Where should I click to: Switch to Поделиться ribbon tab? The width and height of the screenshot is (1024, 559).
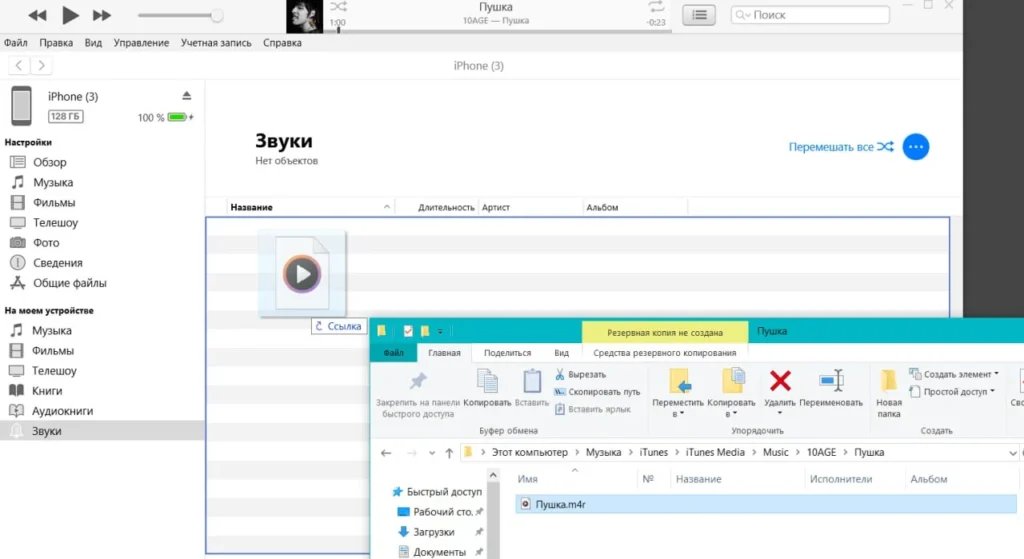pyautogui.click(x=507, y=353)
